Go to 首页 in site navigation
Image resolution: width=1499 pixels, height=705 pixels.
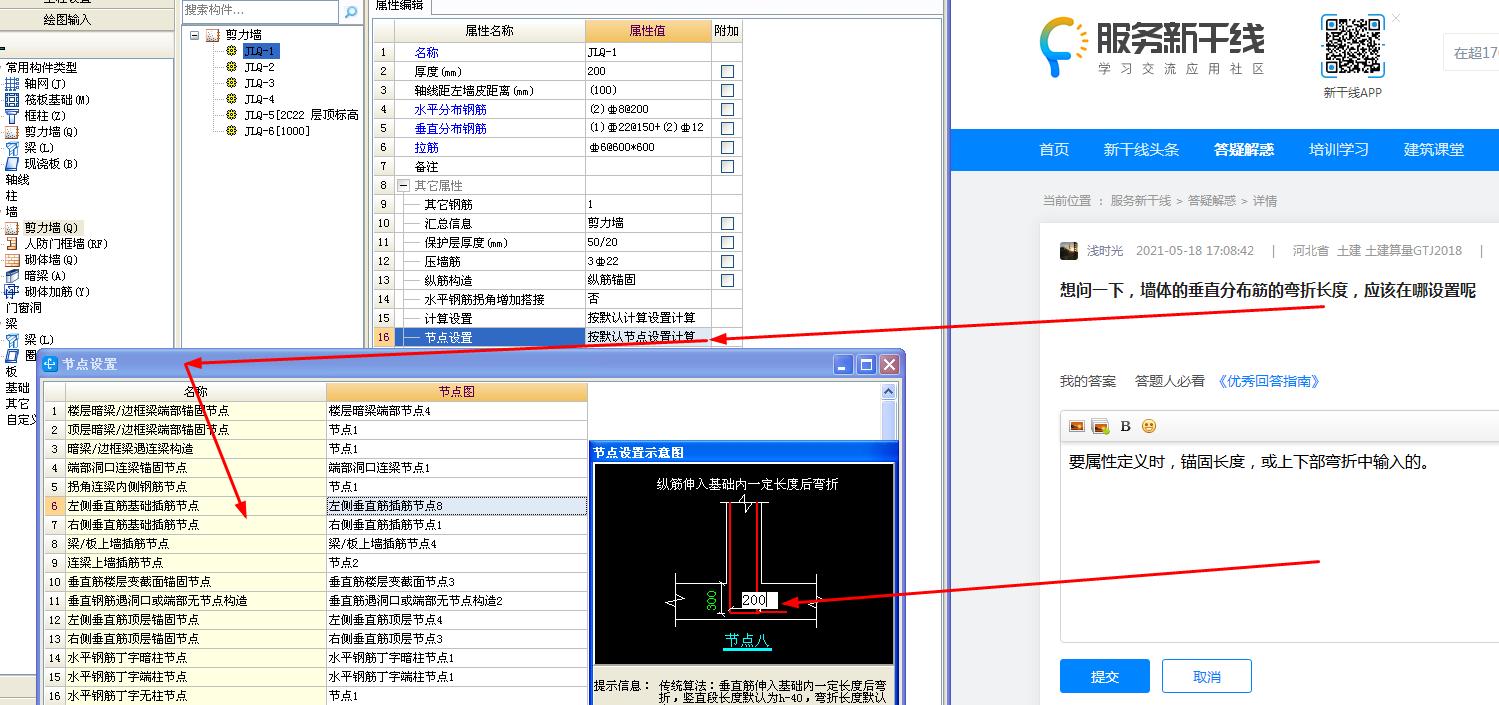1054,150
